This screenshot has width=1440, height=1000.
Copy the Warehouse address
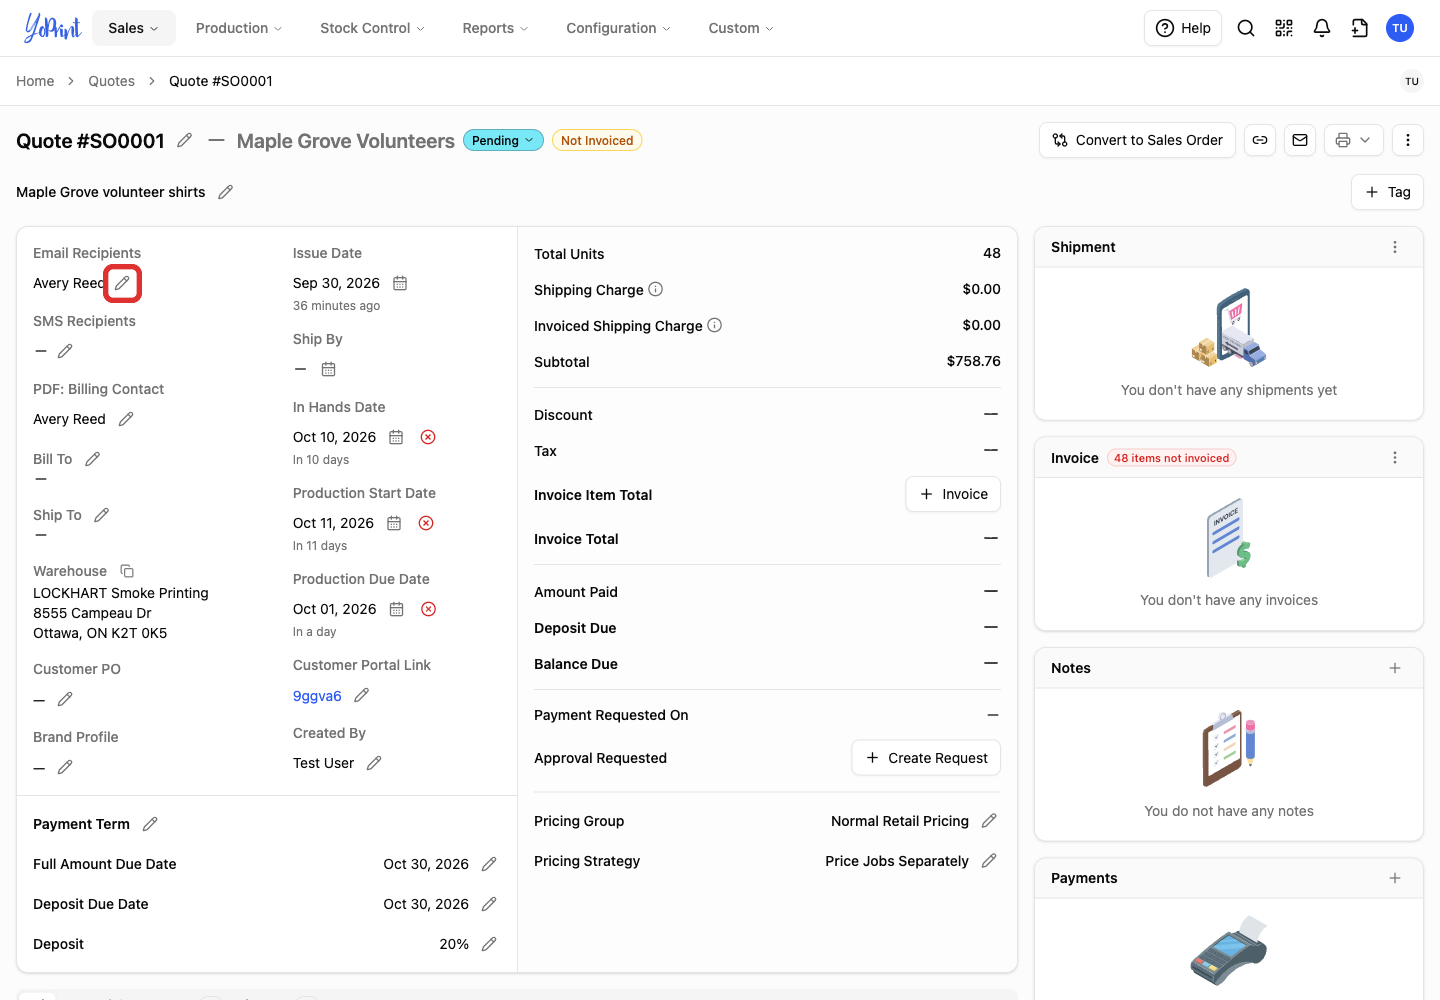point(127,571)
